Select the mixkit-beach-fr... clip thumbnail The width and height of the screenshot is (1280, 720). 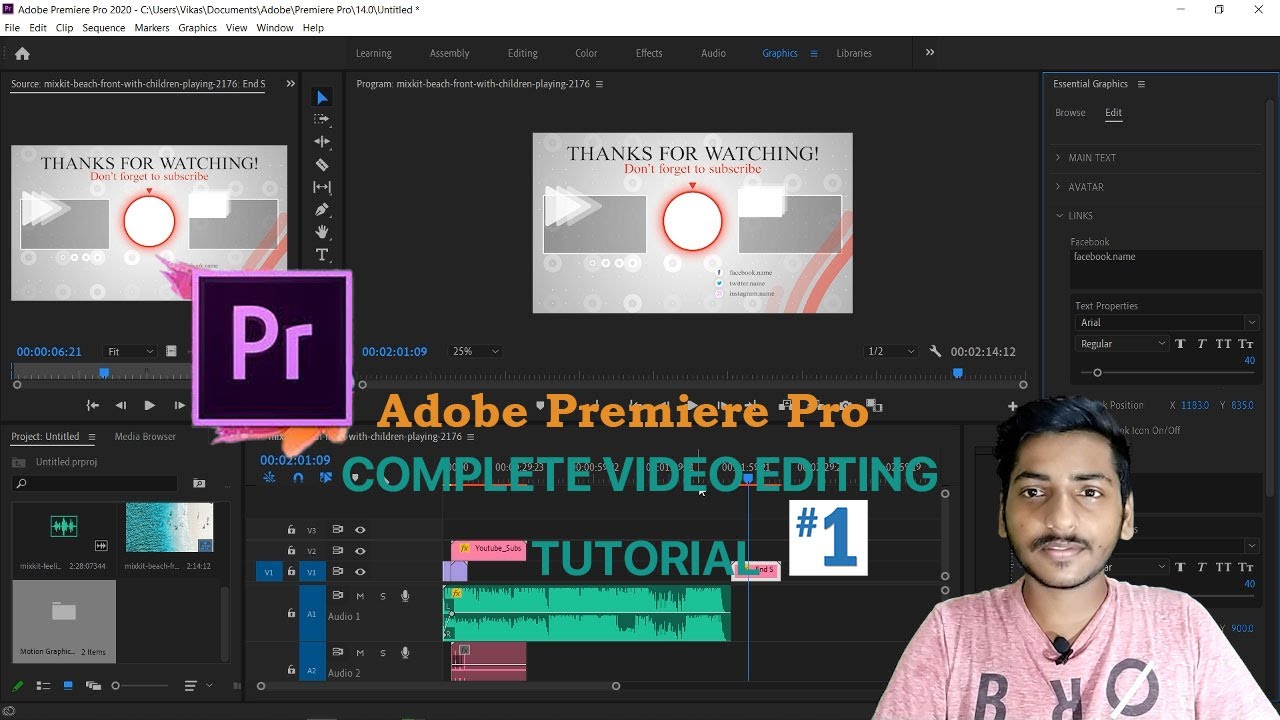169,527
